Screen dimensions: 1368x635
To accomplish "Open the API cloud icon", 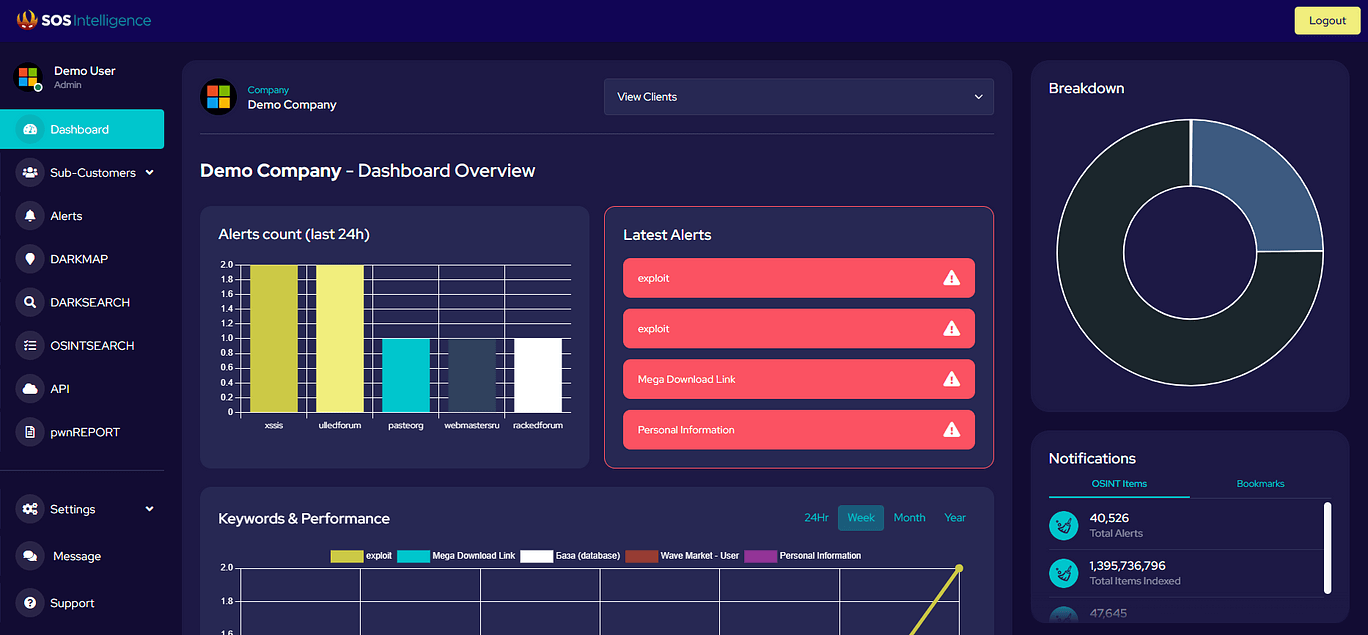I will pyautogui.click(x=30, y=388).
